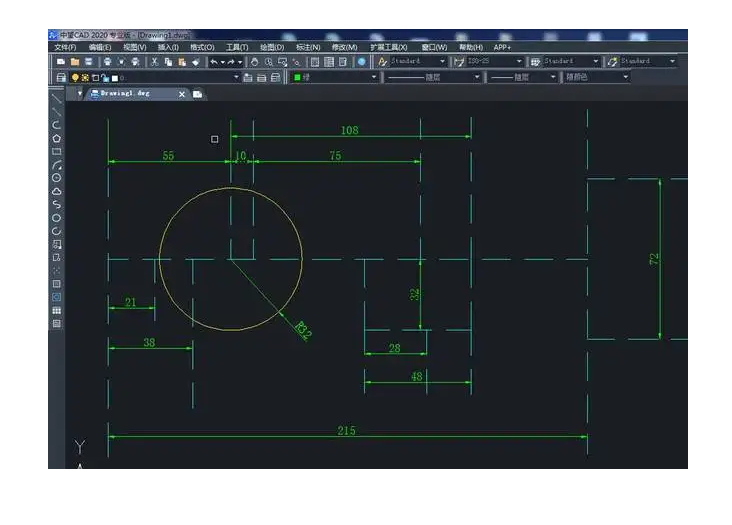The image size is (732, 525).
Task: Toggle the layer lock padlock
Action: click(x=105, y=77)
